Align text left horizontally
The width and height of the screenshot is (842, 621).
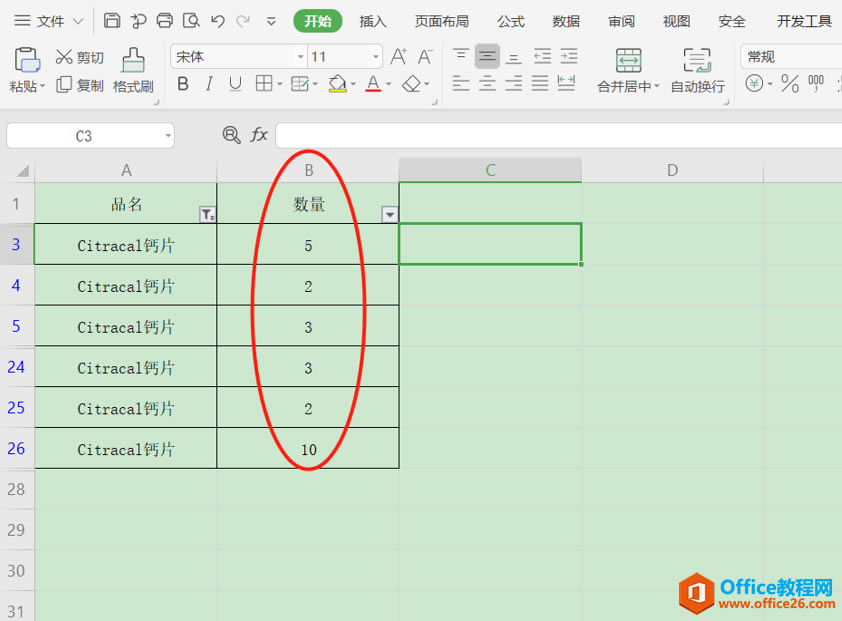pyautogui.click(x=461, y=83)
